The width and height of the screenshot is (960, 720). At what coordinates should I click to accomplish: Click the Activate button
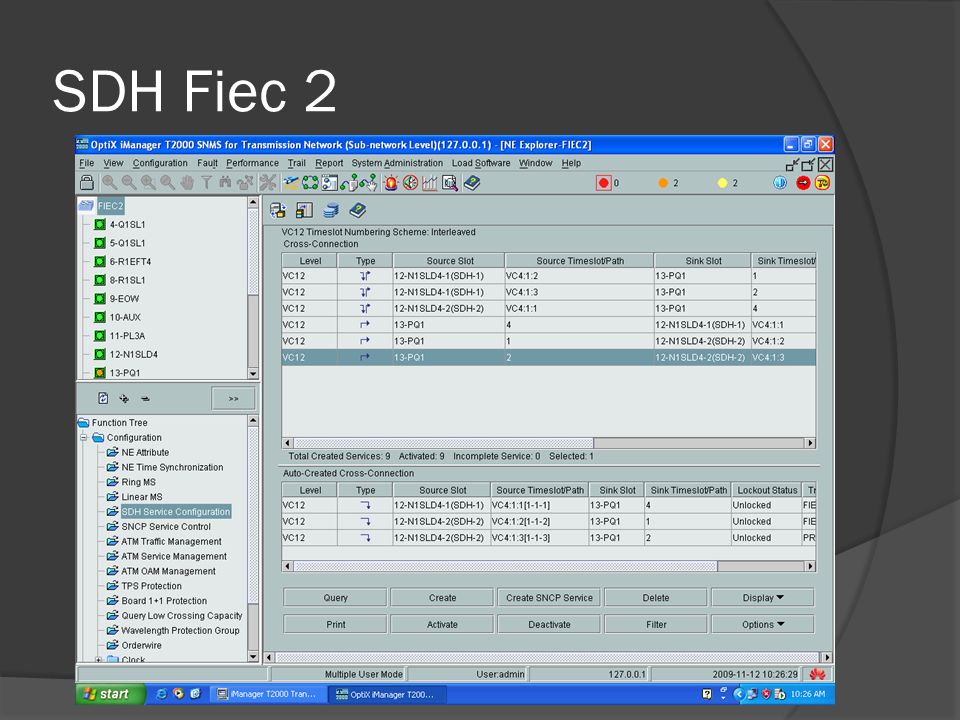442,624
